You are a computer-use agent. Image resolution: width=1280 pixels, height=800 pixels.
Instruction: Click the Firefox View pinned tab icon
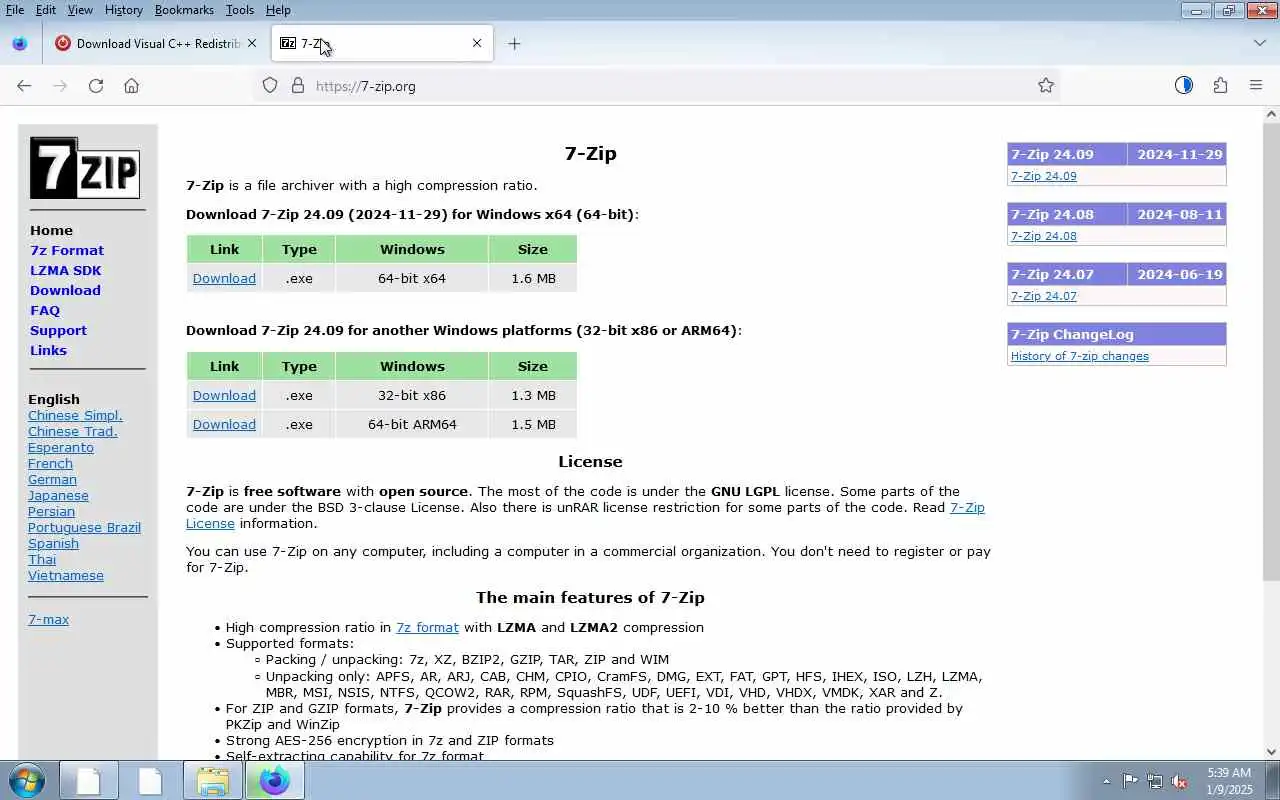pos(19,43)
